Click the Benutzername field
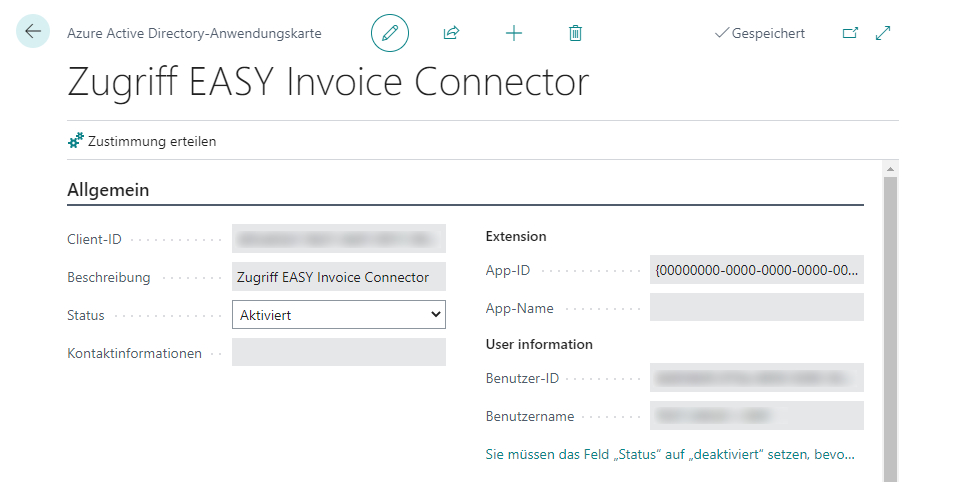 (757, 416)
